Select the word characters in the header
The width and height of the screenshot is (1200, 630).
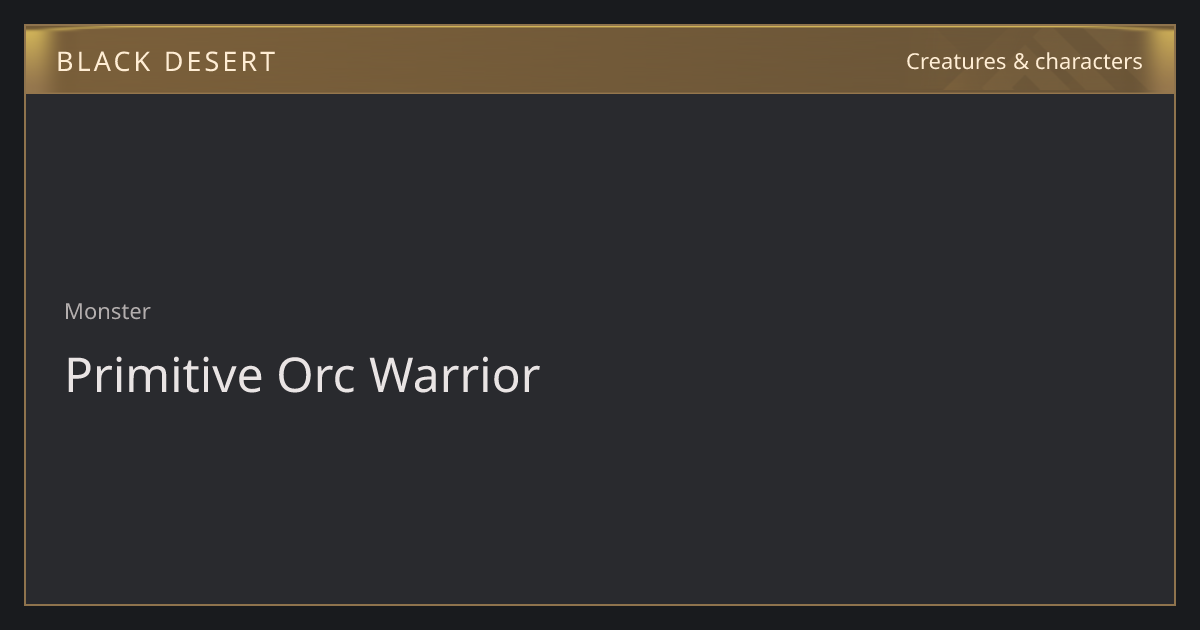[1088, 61]
